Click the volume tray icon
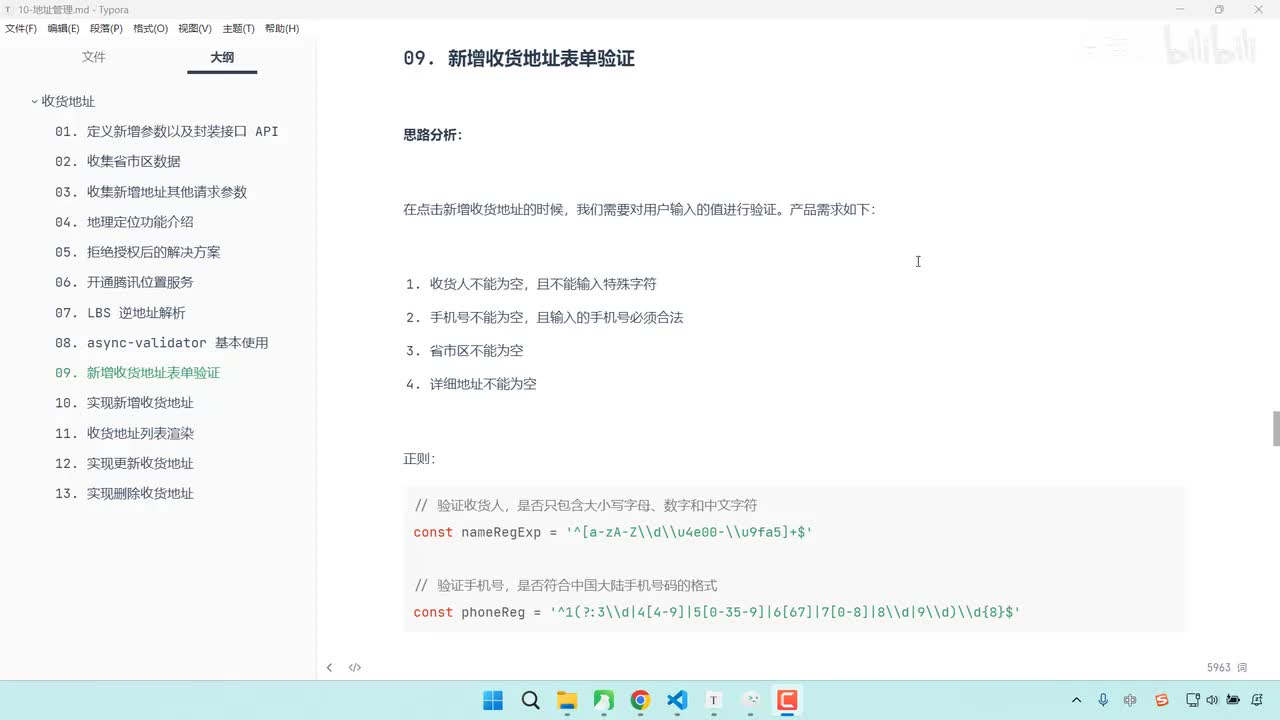The height and width of the screenshot is (720, 1280). (x=1213, y=700)
